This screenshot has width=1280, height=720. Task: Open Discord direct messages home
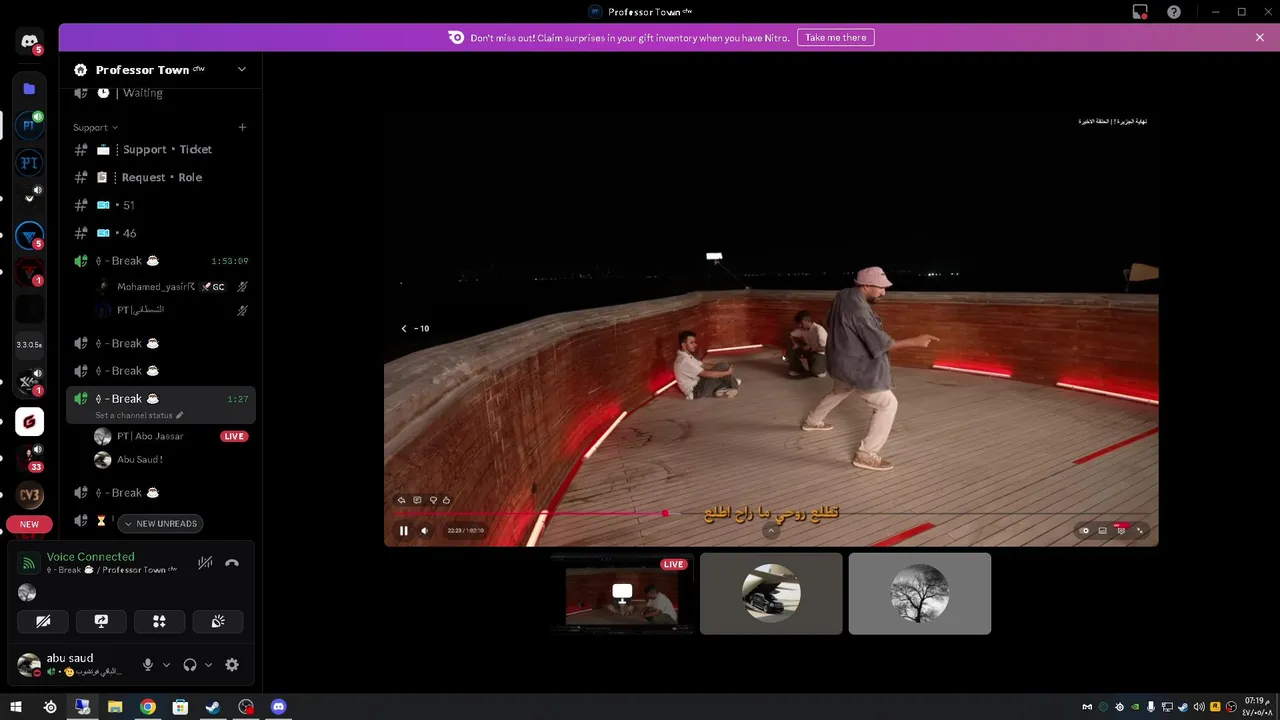[29, 41]
